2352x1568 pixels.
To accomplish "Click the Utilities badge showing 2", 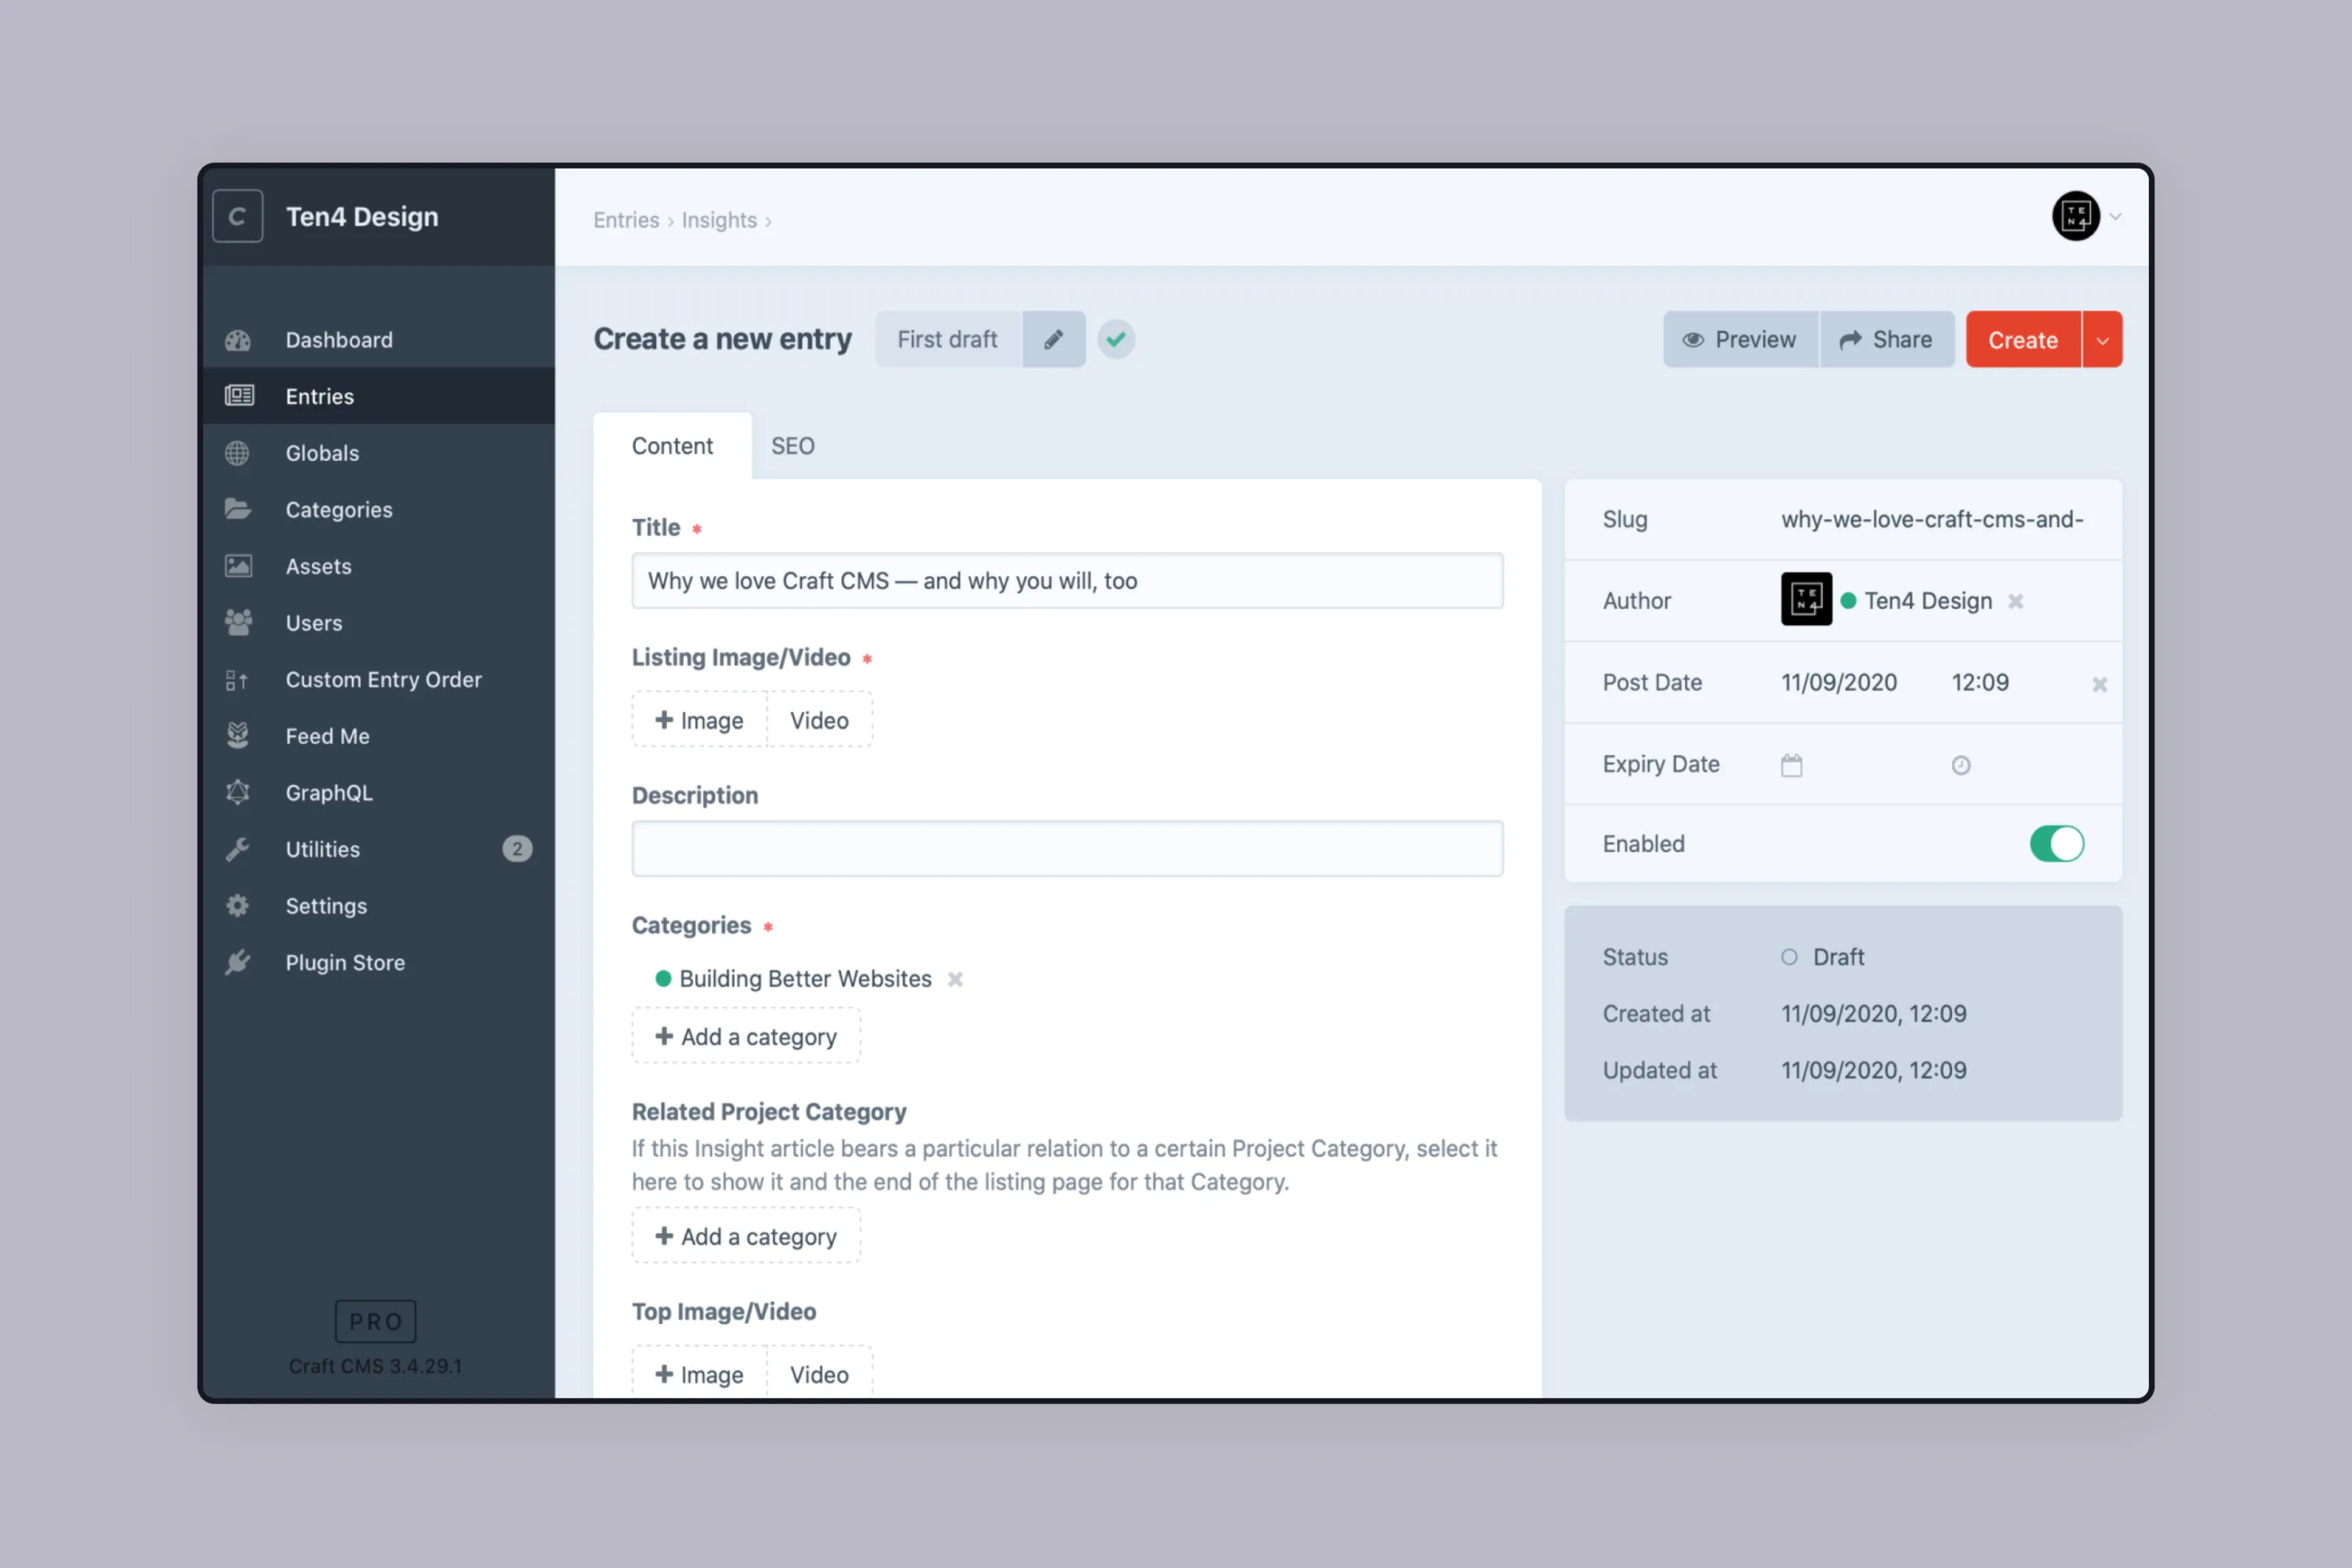I will click(517, 849).
